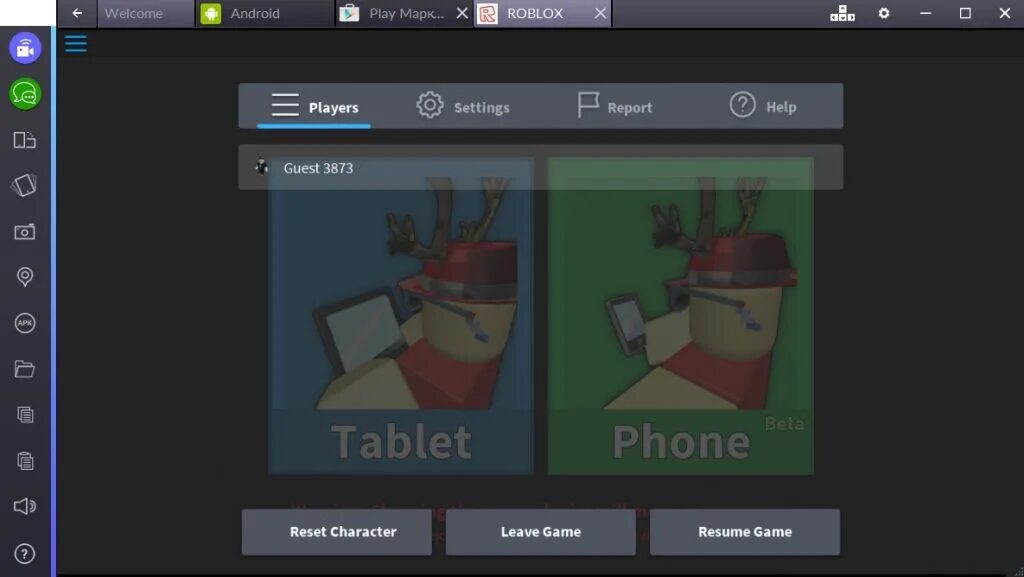Install an APK via the APK icon

25,323
